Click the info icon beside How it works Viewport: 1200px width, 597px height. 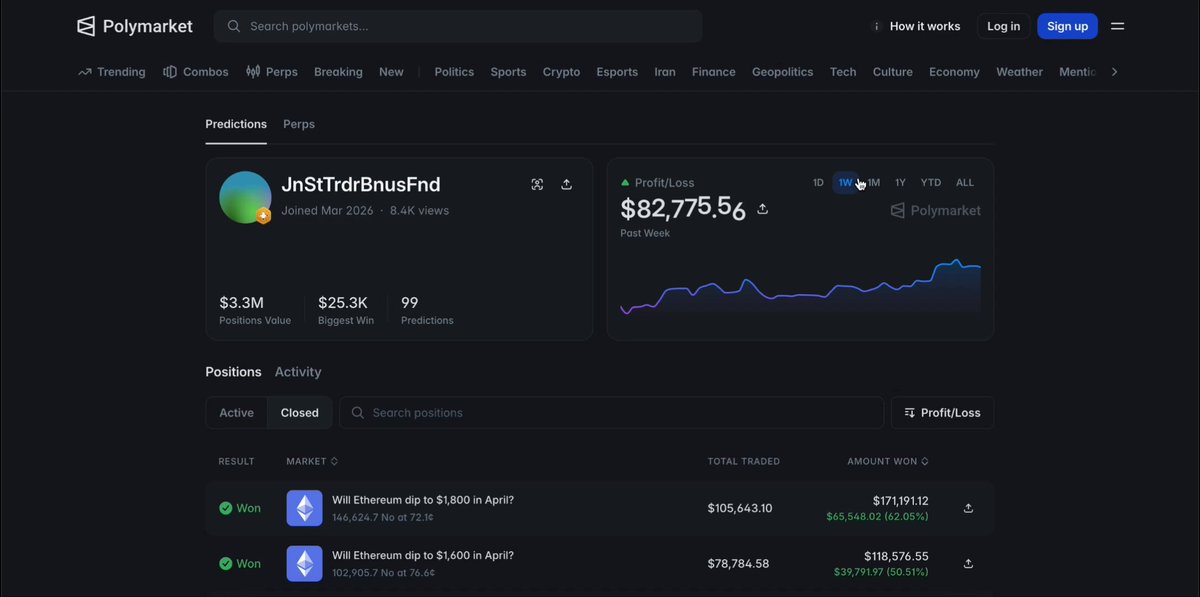click(877, 26)
